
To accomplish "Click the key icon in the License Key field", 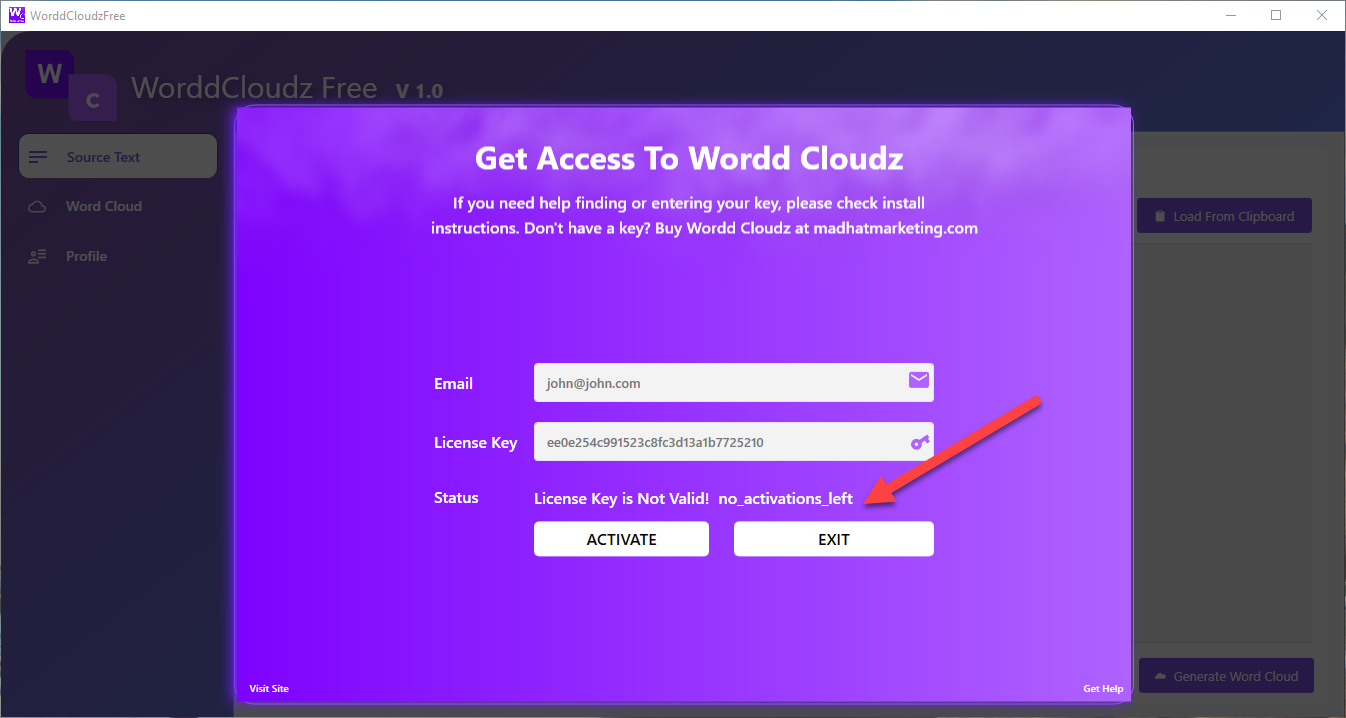I will tap(919, 442).
